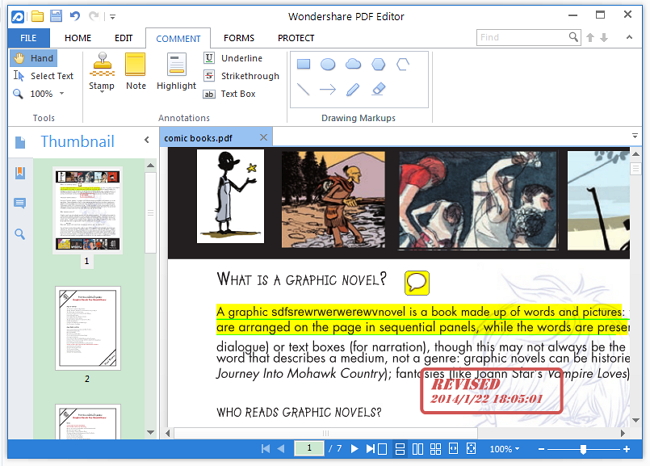Screen dimensions: 650x466
Task: Select the cloud drawing markup shape
Action: click(x=353, y=64)
